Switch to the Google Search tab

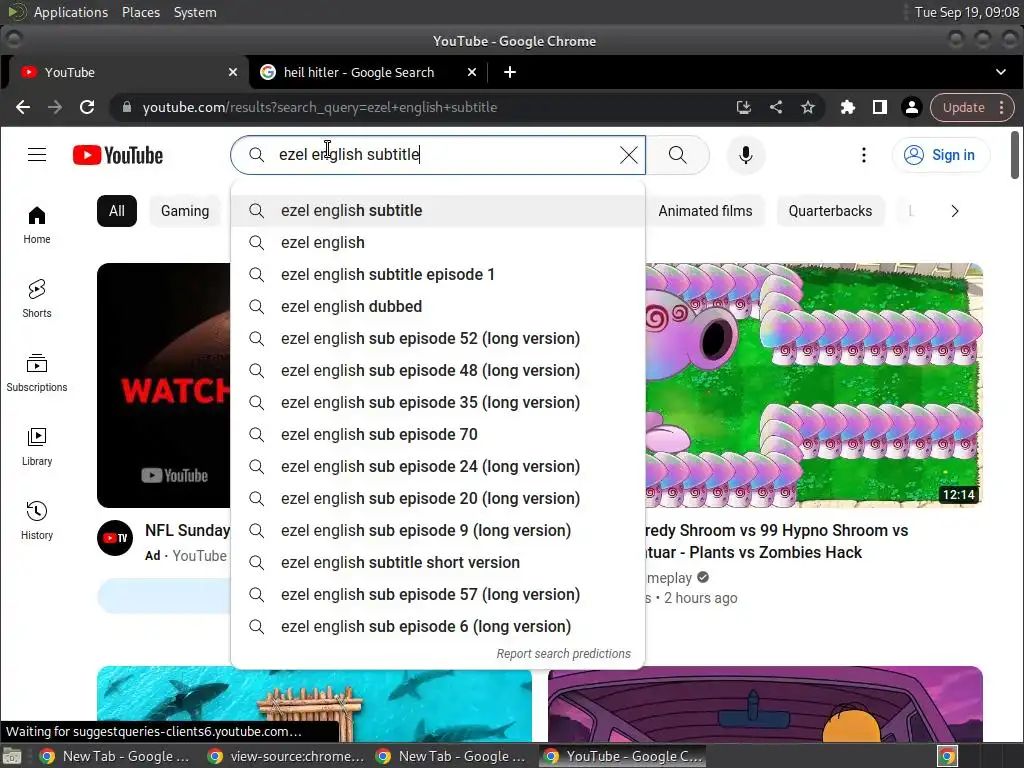367,72
